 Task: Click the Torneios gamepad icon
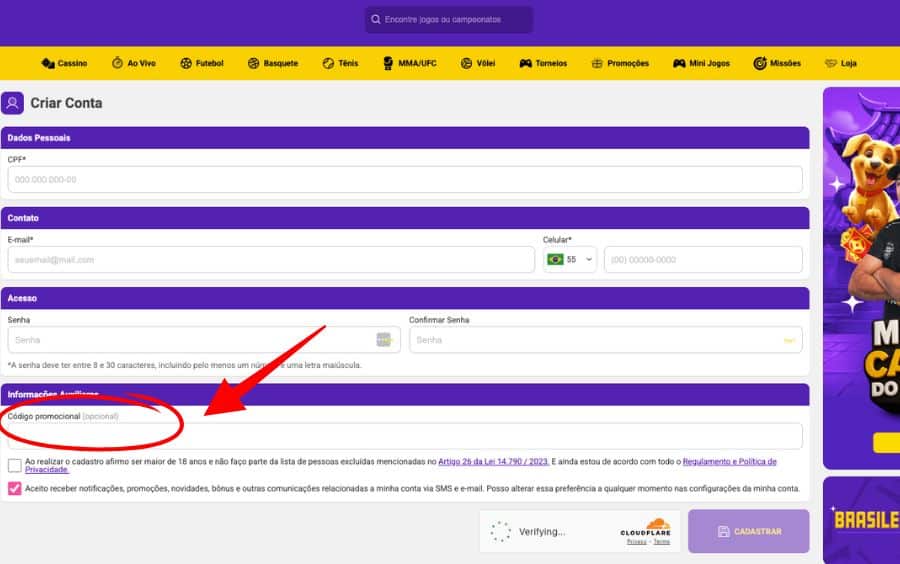525,63
